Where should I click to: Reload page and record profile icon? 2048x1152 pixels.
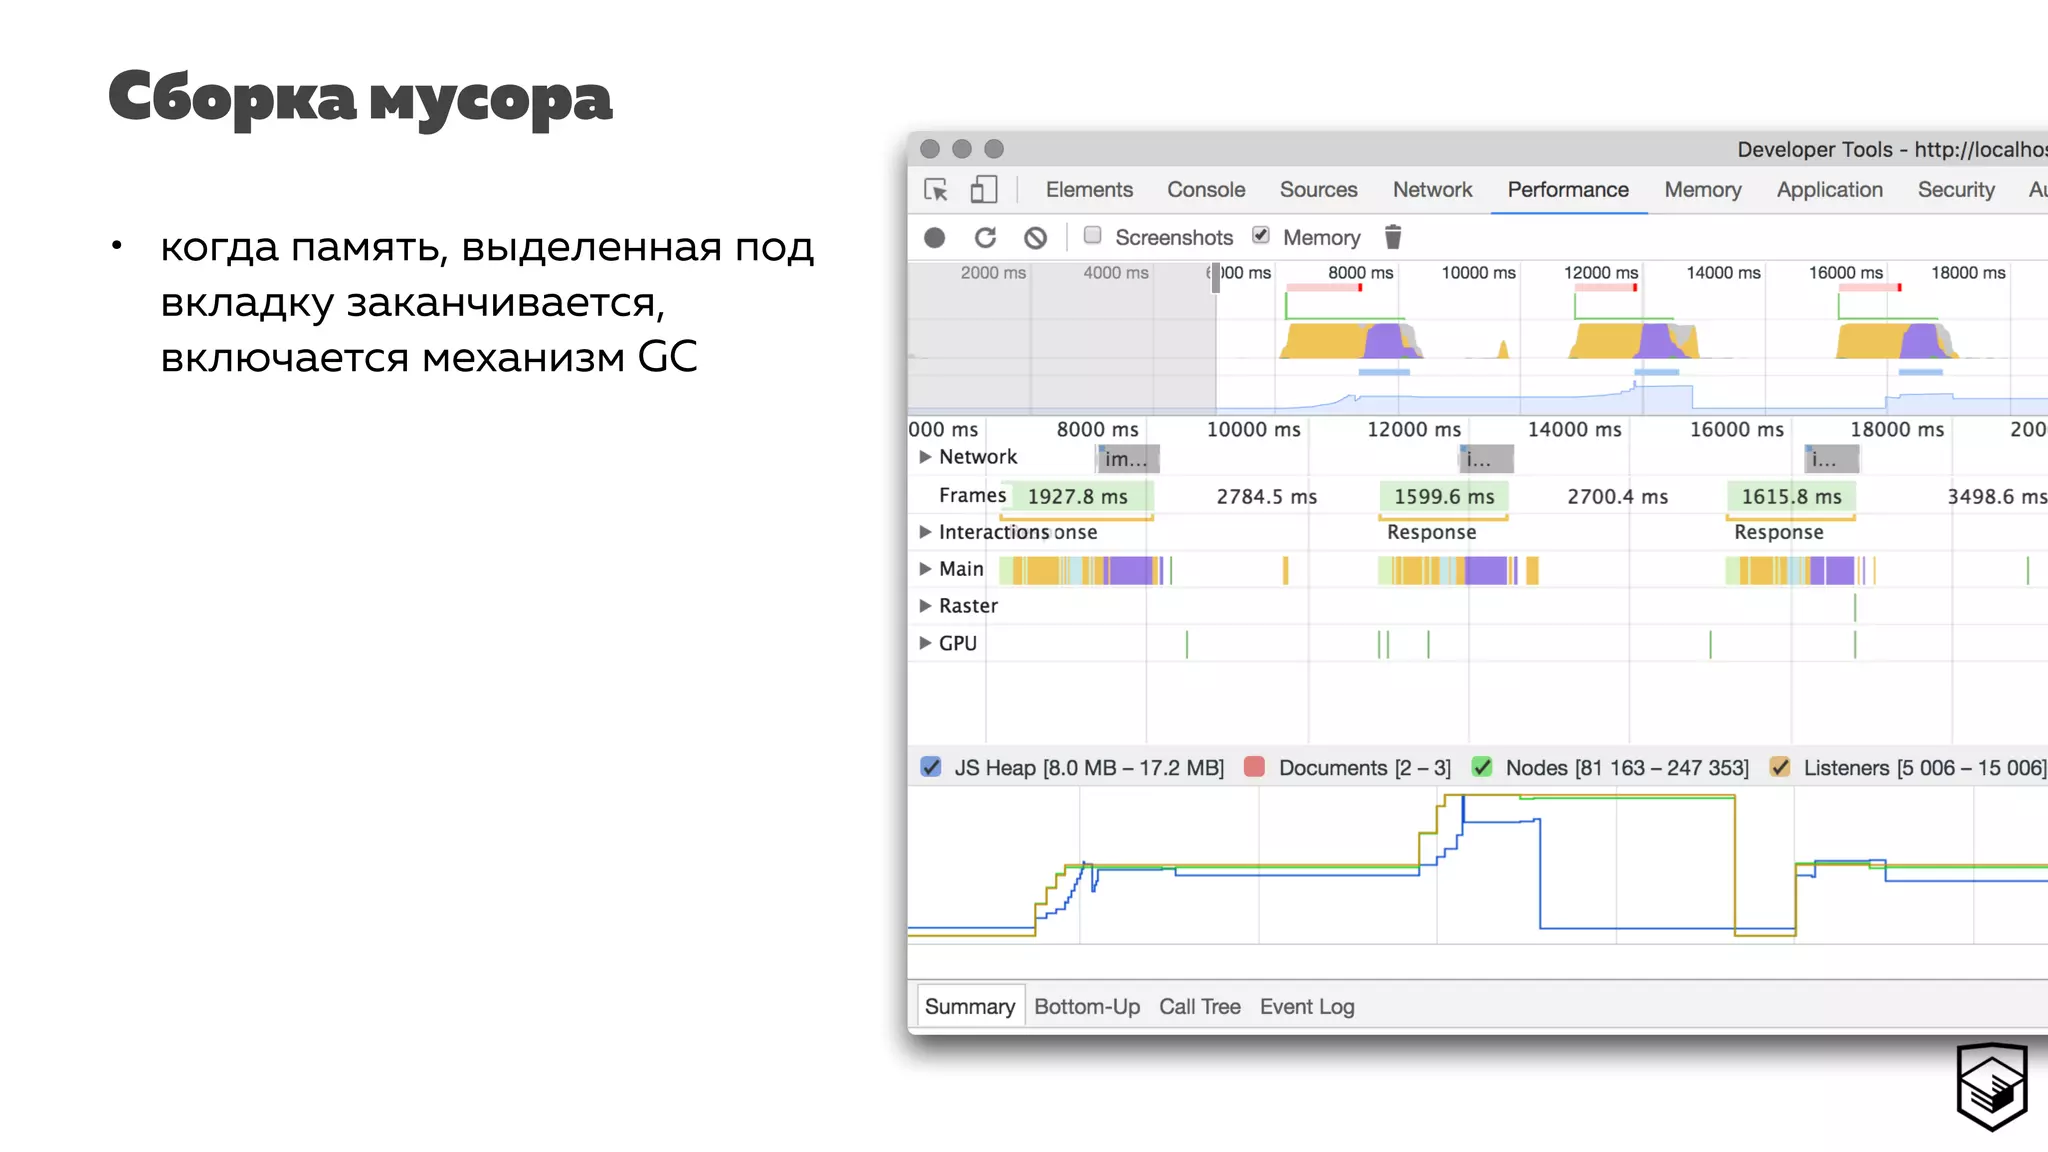(x=986, y=237)
